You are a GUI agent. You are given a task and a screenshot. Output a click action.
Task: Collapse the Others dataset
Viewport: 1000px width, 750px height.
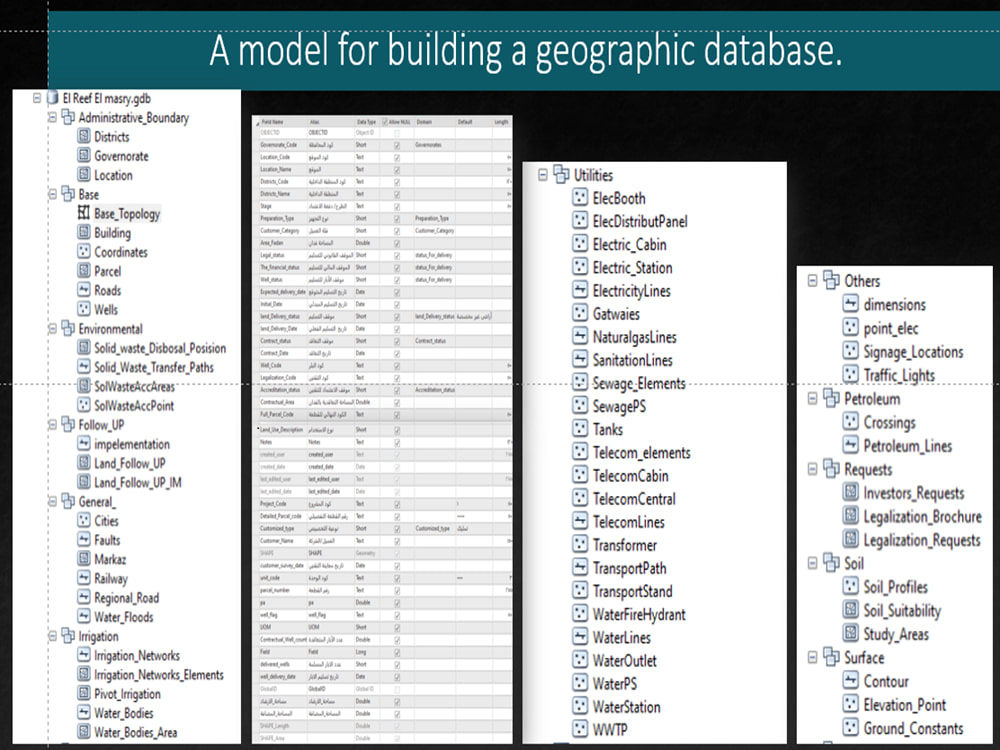[812, 280]
